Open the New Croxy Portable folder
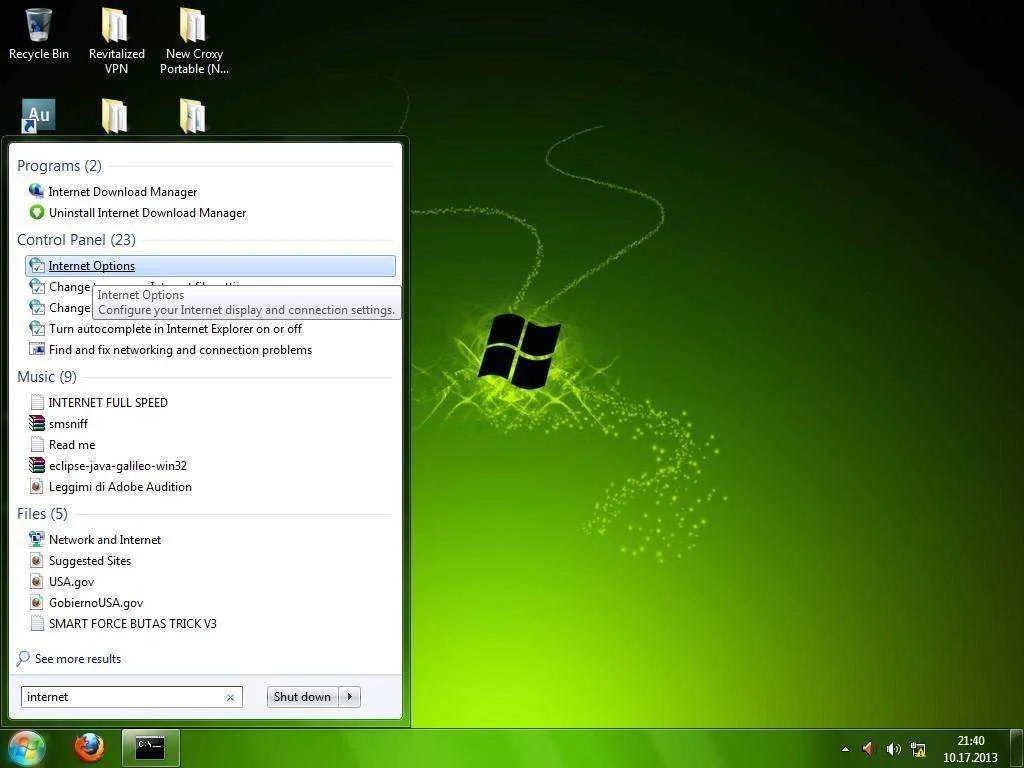This screenshot has width=1024, height=768. tap(193, 40)
